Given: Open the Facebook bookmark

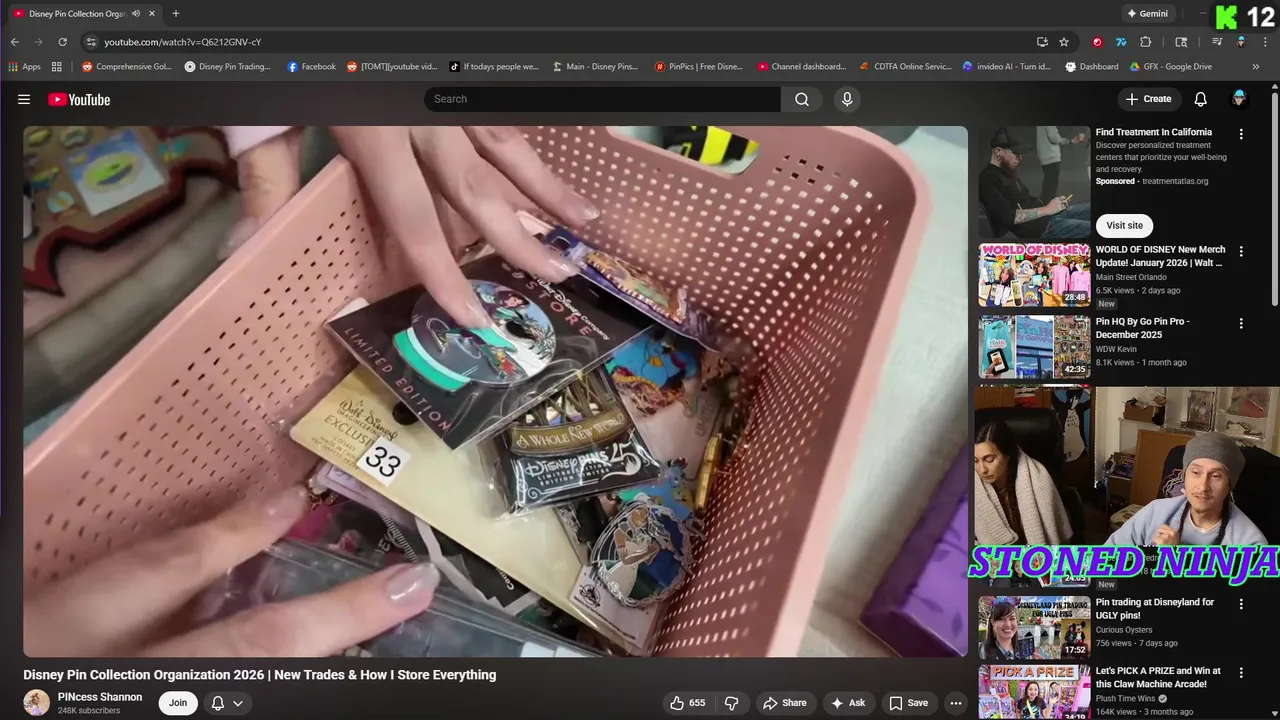Looking at the screenshot, I should click(x=311, y=67).
